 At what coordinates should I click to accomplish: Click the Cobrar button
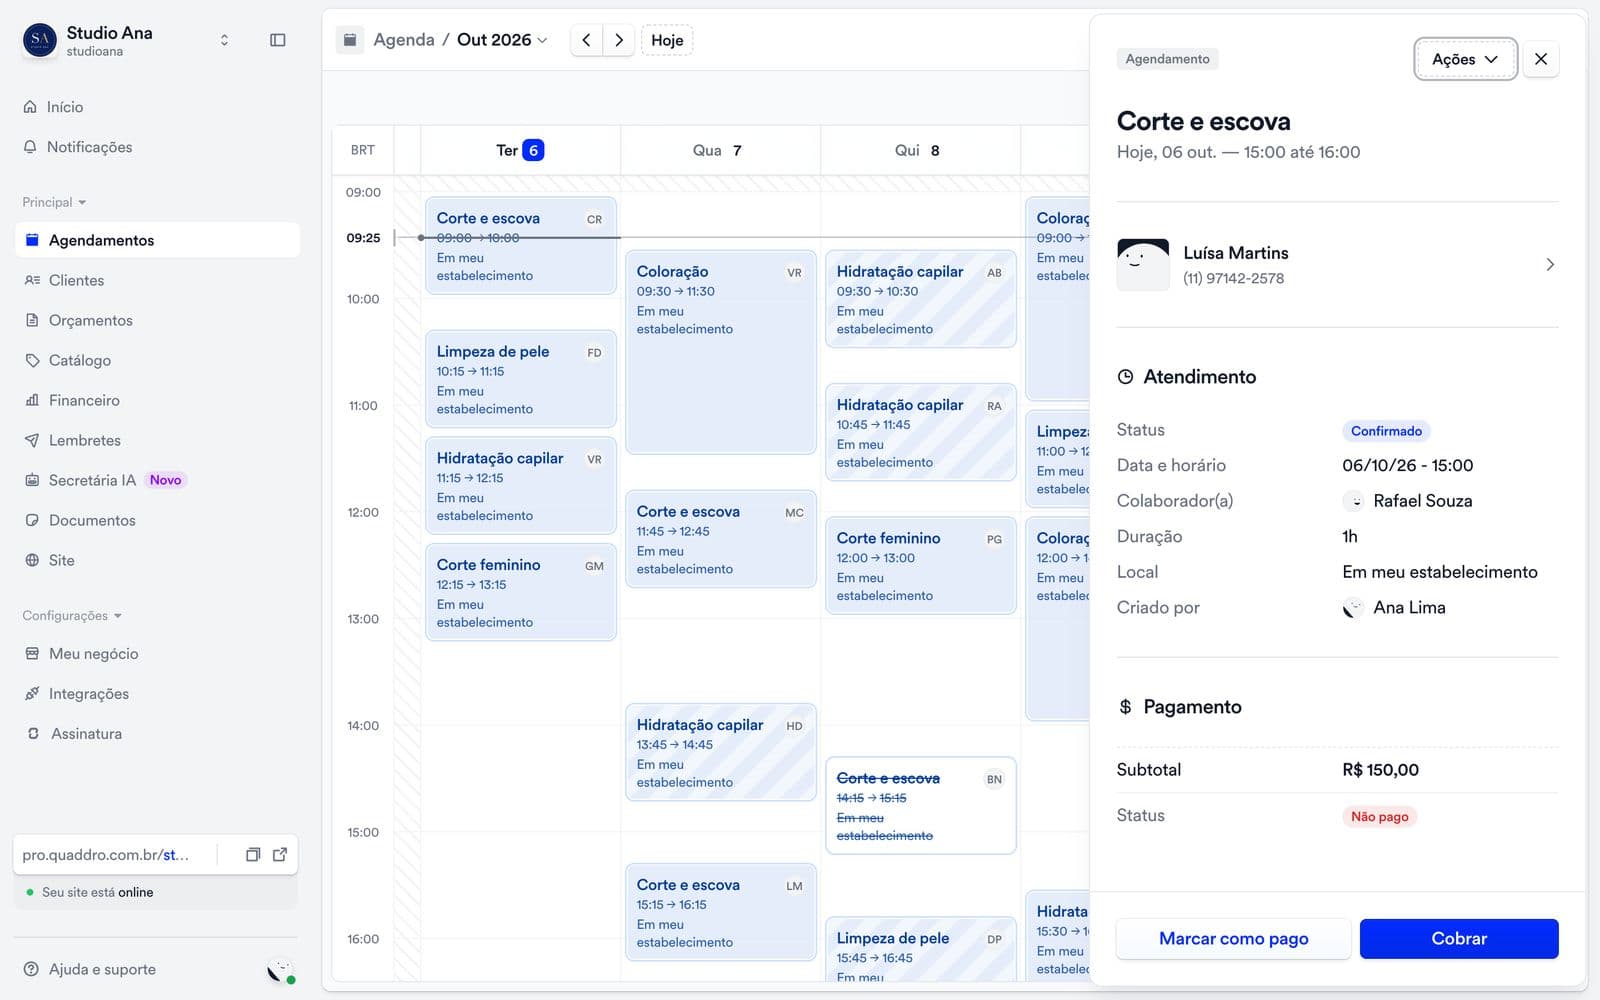1459,939
